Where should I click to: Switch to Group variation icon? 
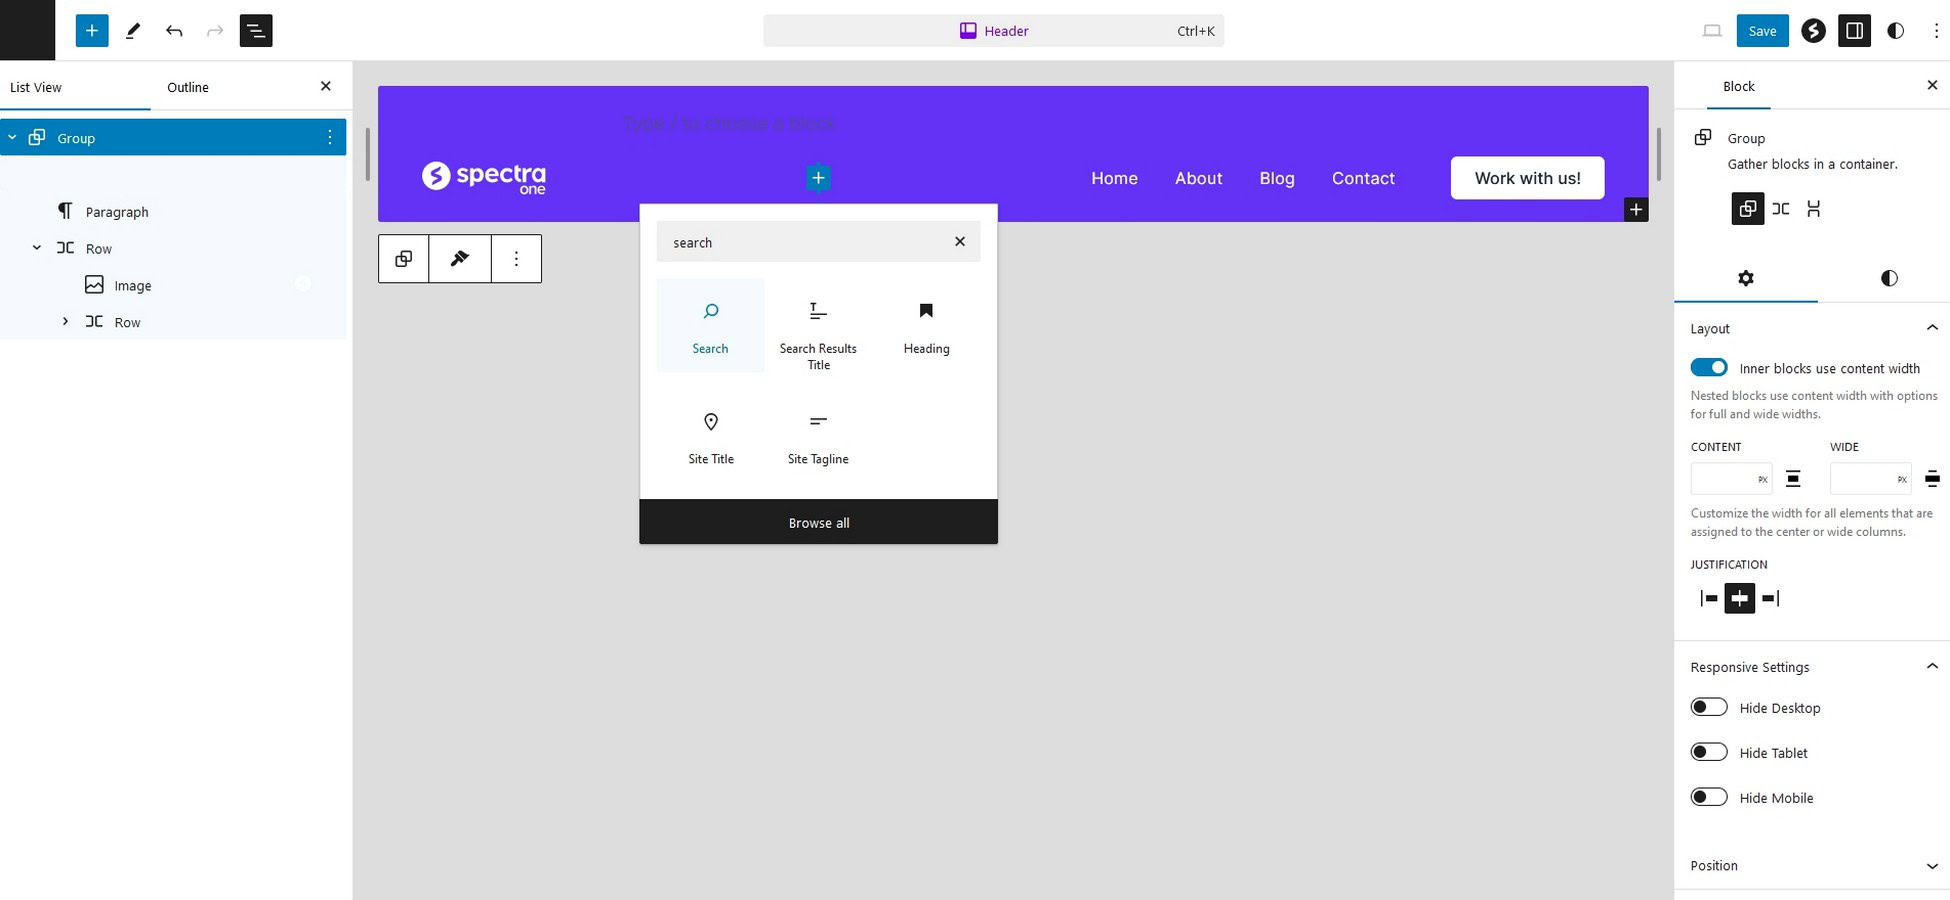[x=1747, y=209]
